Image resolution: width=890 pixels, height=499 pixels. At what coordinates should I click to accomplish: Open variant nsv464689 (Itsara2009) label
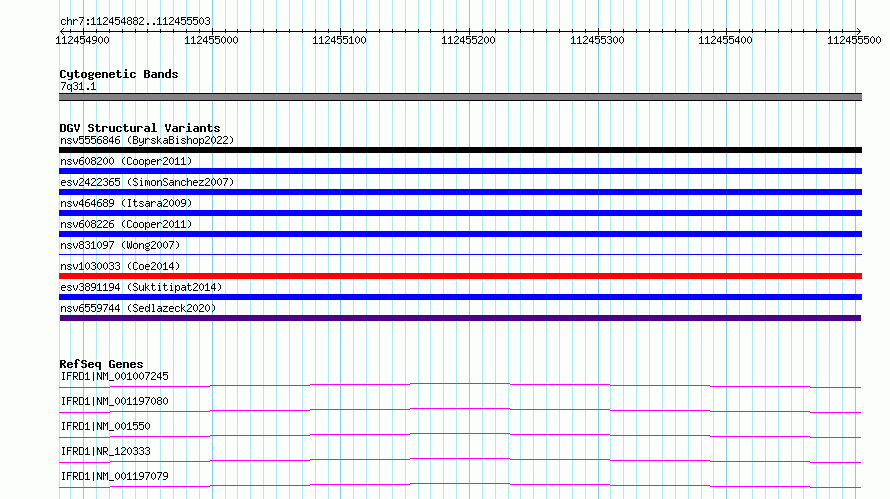click(x=126, y=203)
